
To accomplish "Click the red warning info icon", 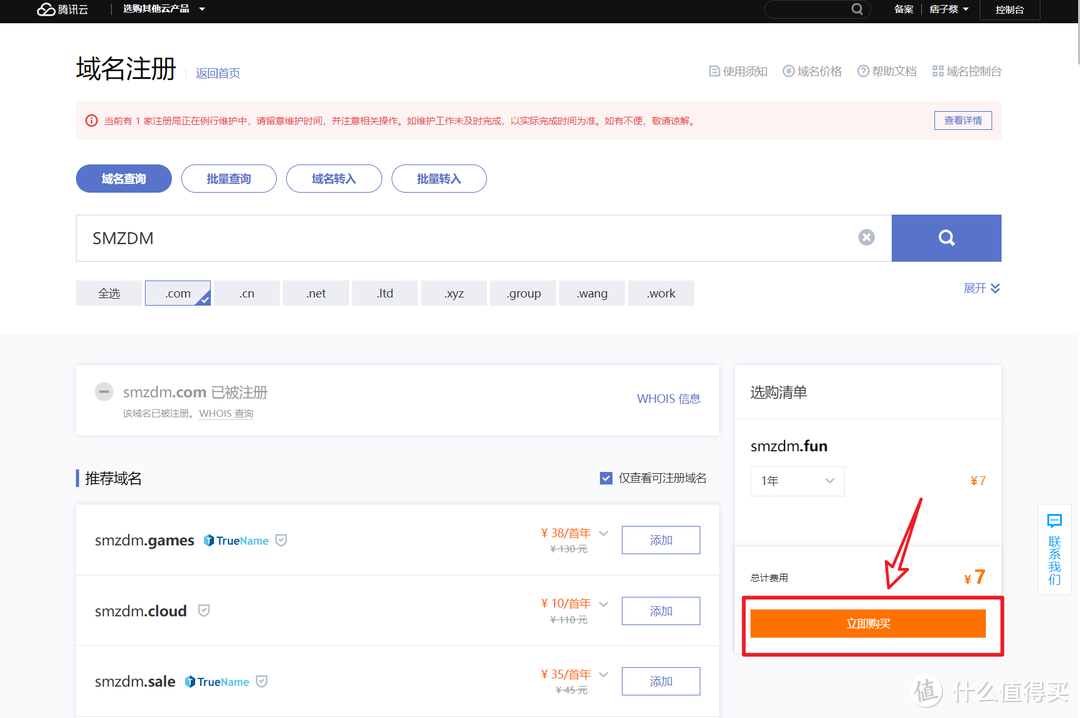I will pos(91,121).
